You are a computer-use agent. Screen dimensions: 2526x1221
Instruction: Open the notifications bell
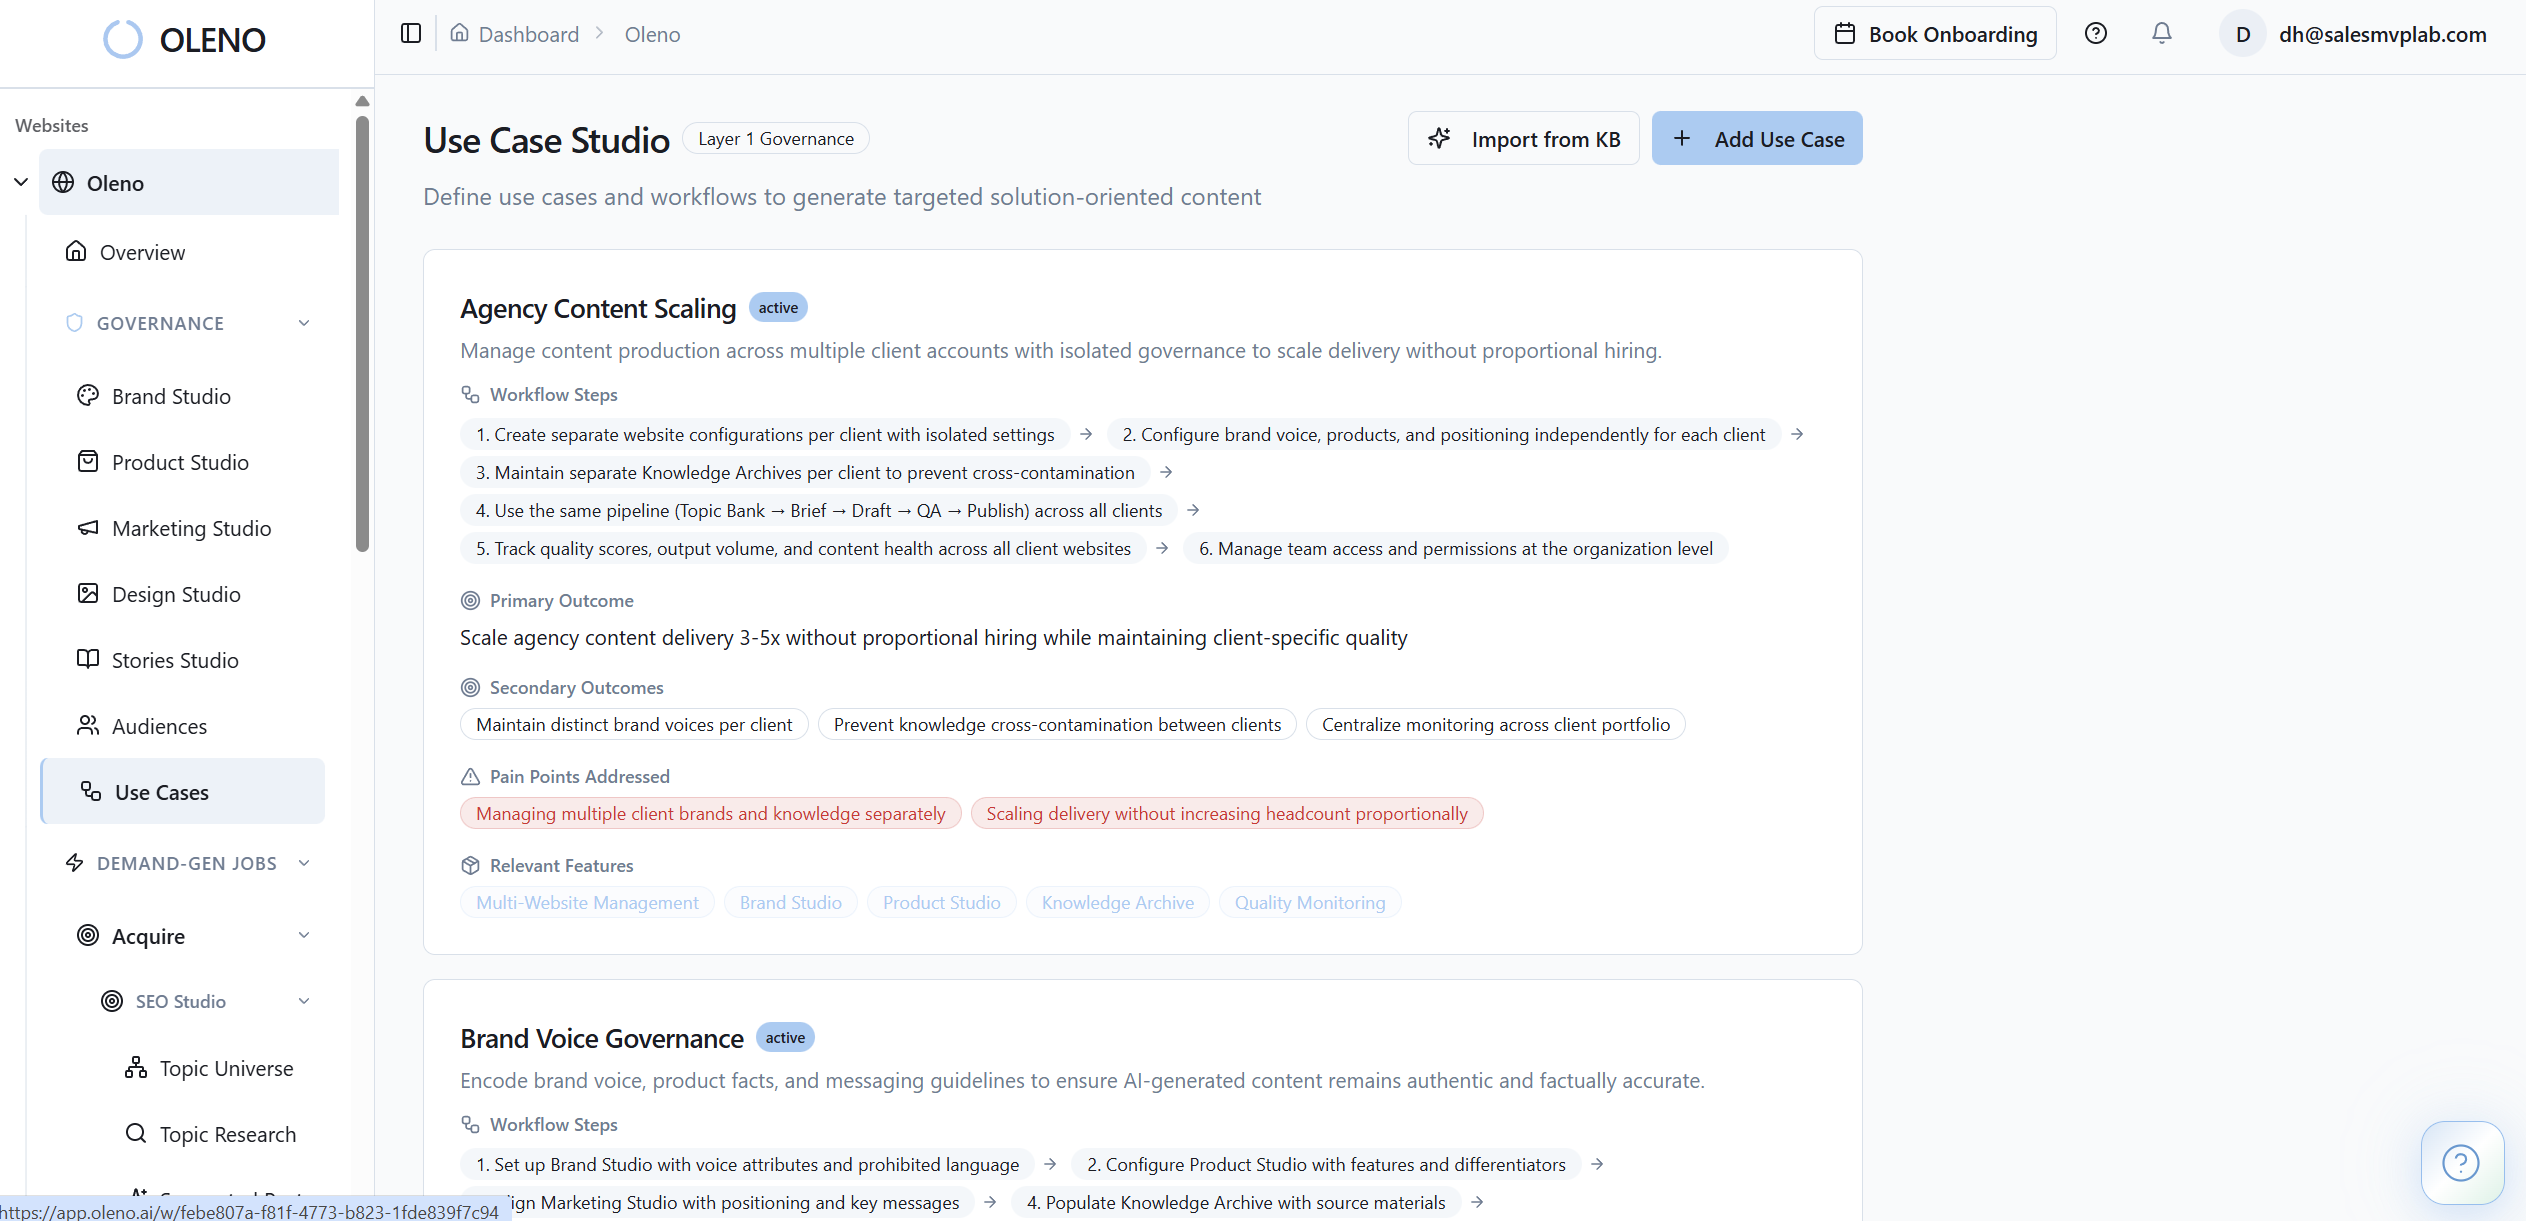point(2161,33)
